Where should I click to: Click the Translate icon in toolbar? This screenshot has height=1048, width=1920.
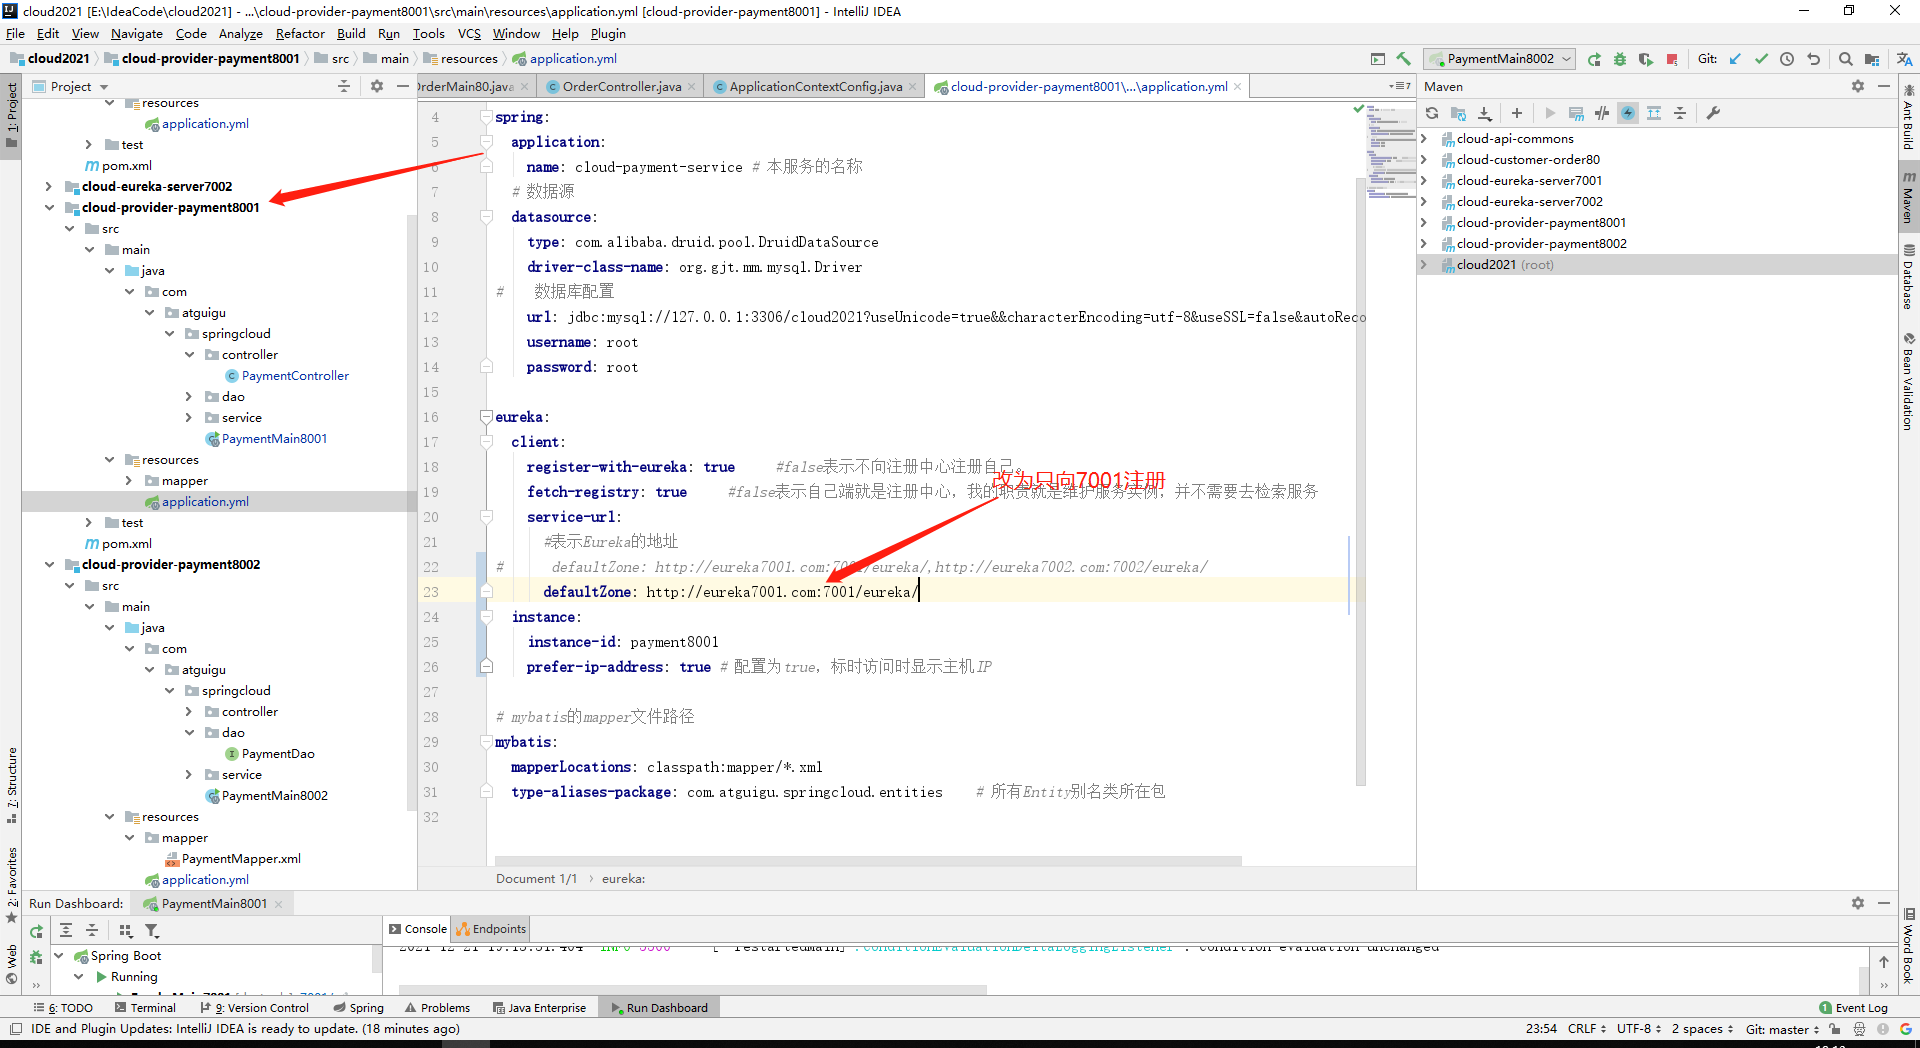coord(1904,59)
